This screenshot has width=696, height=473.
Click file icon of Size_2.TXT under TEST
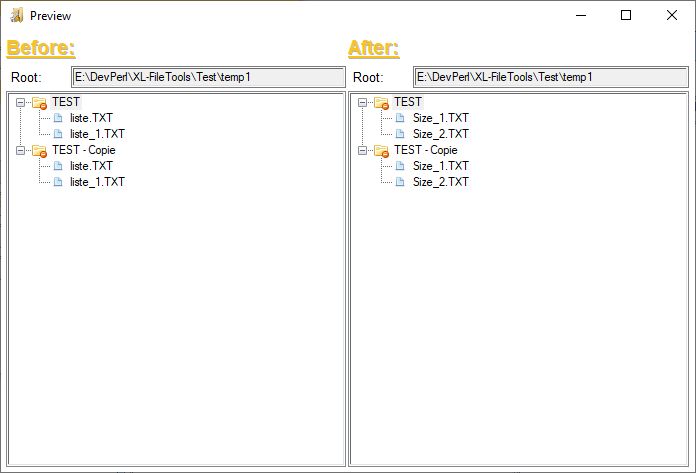point(400,134)
